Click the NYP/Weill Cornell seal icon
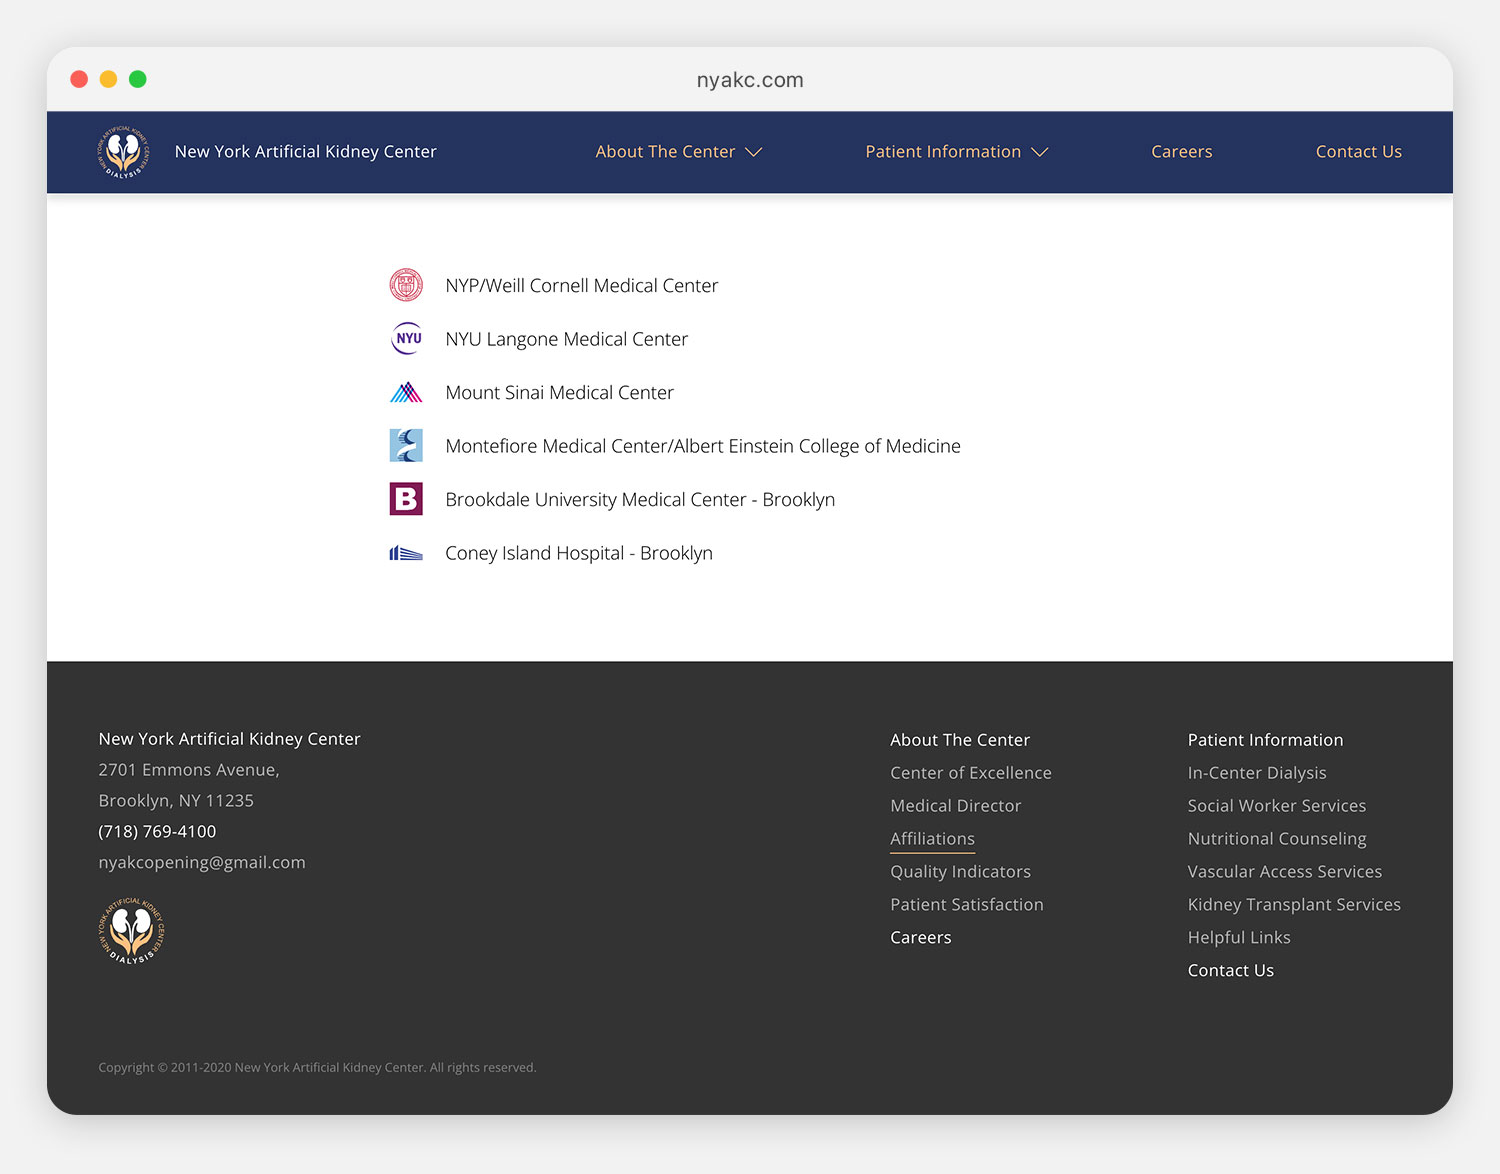This screenshot has height=1174, width=1500. click(x=406, y=285)
